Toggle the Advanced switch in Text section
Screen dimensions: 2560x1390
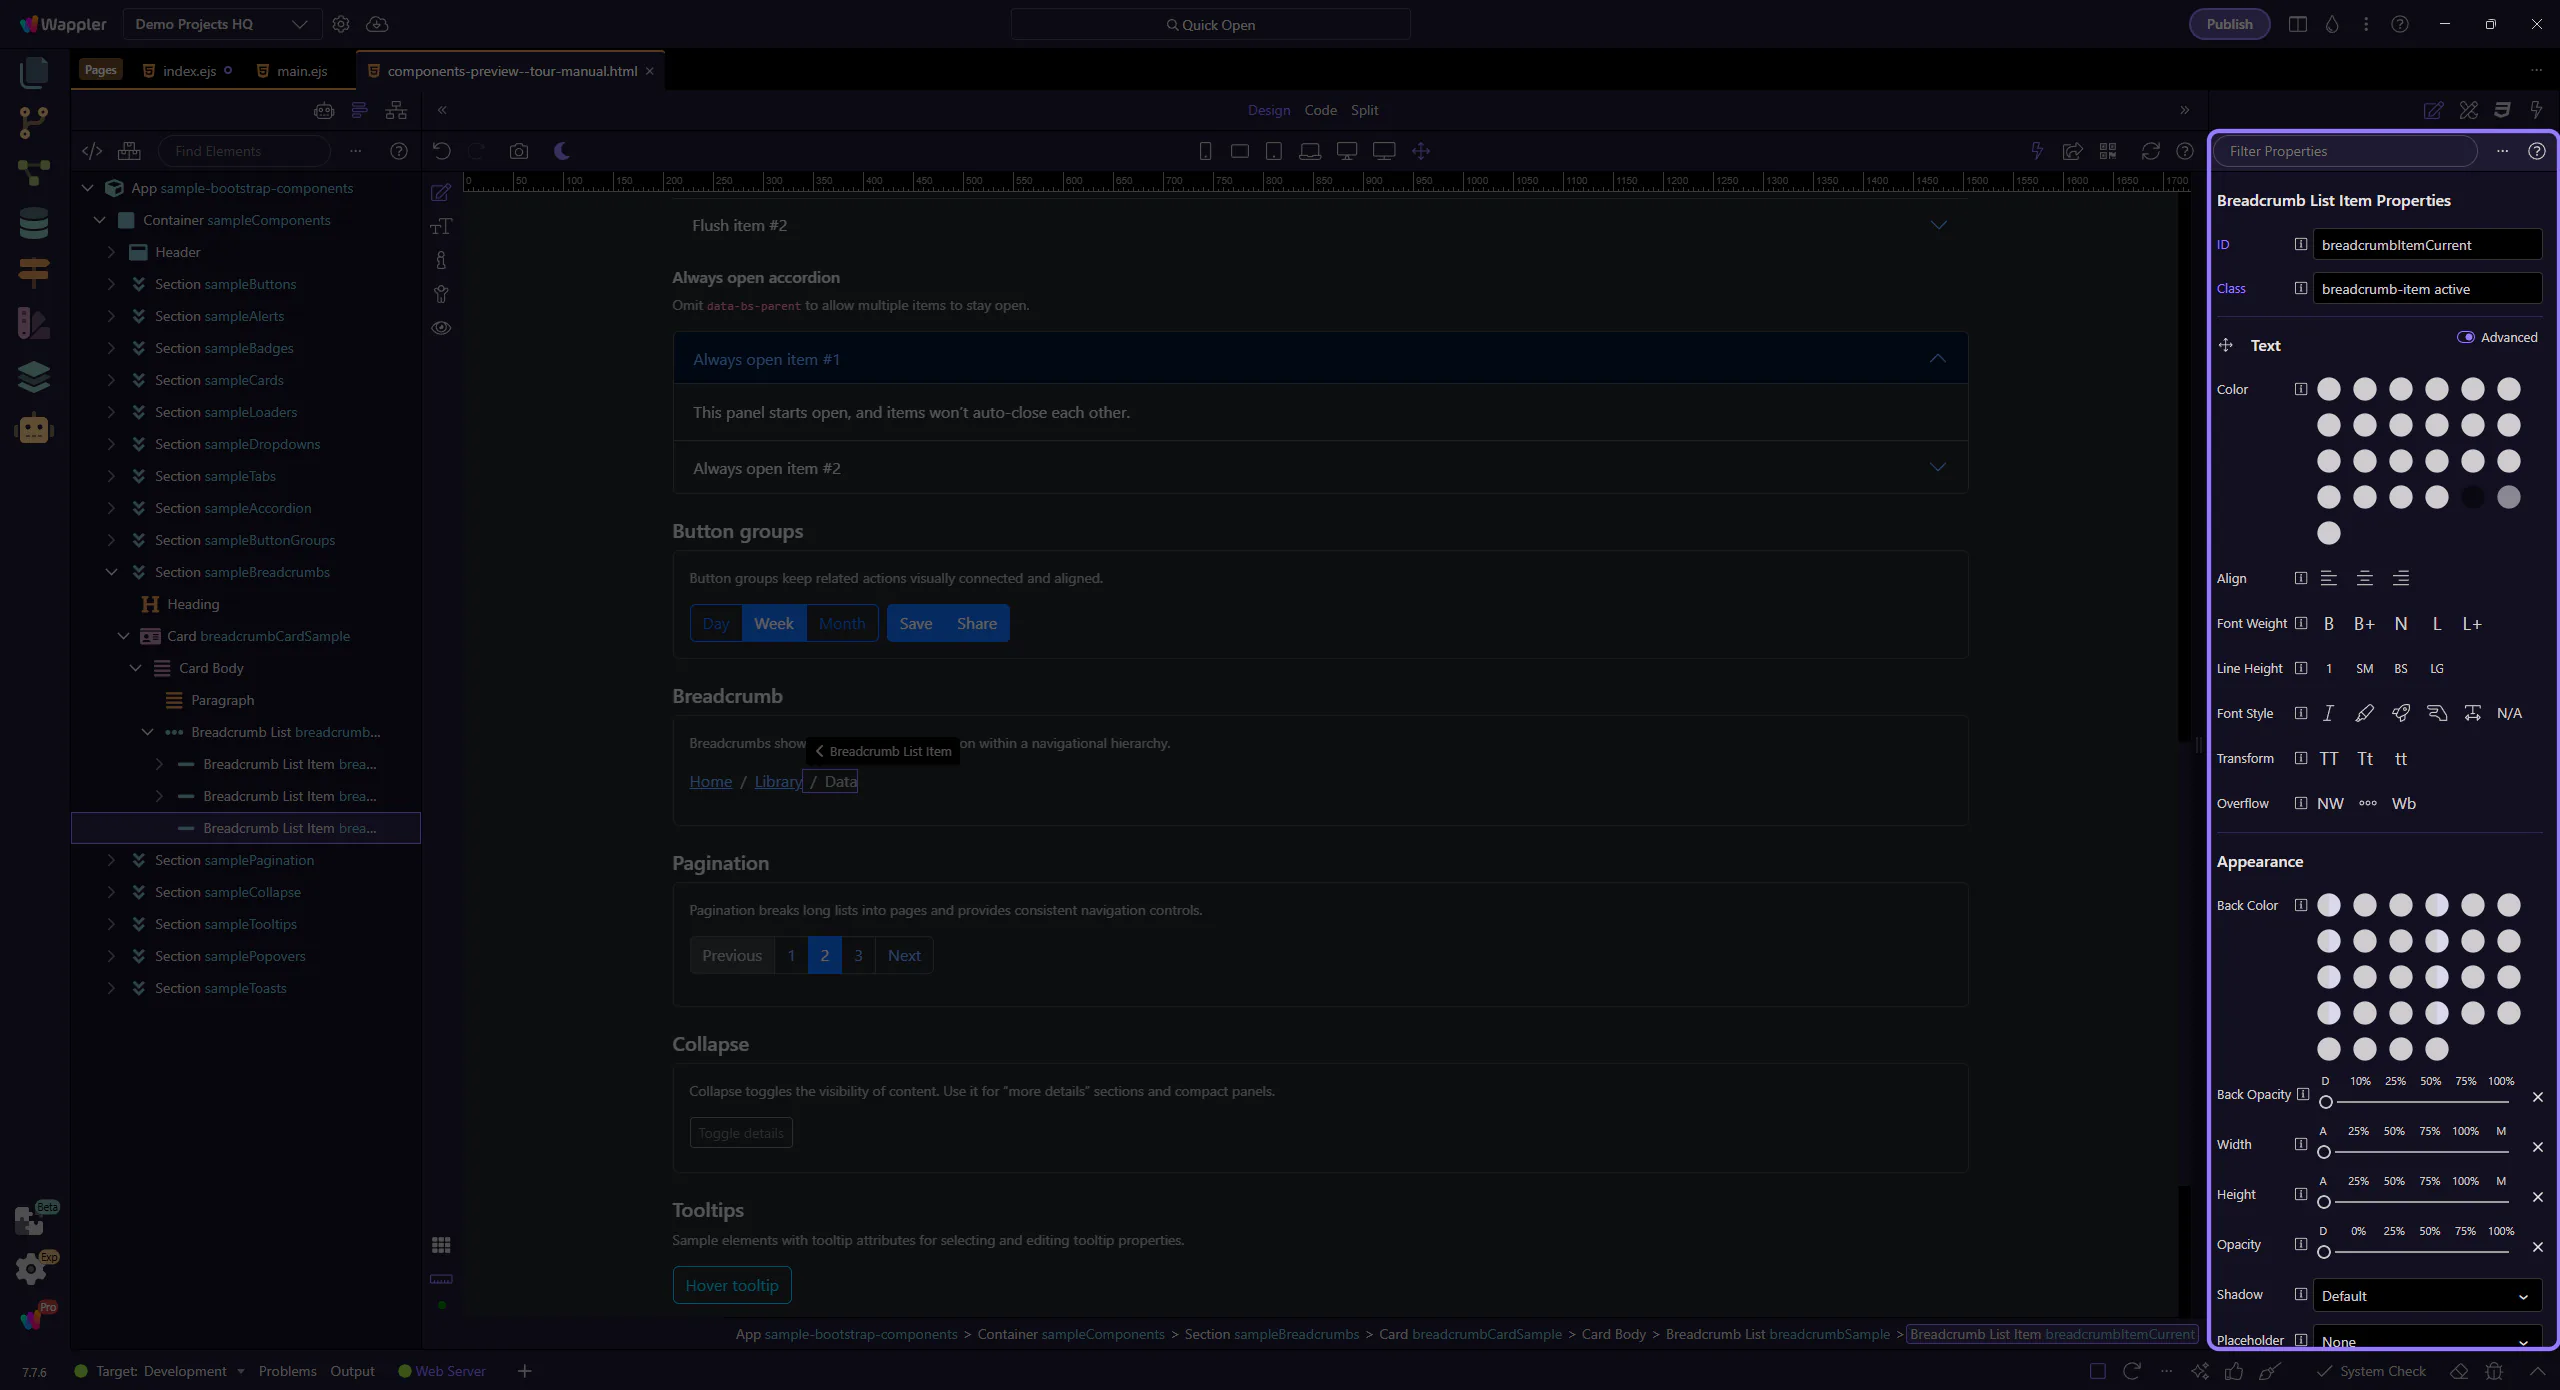[2466, 337]
